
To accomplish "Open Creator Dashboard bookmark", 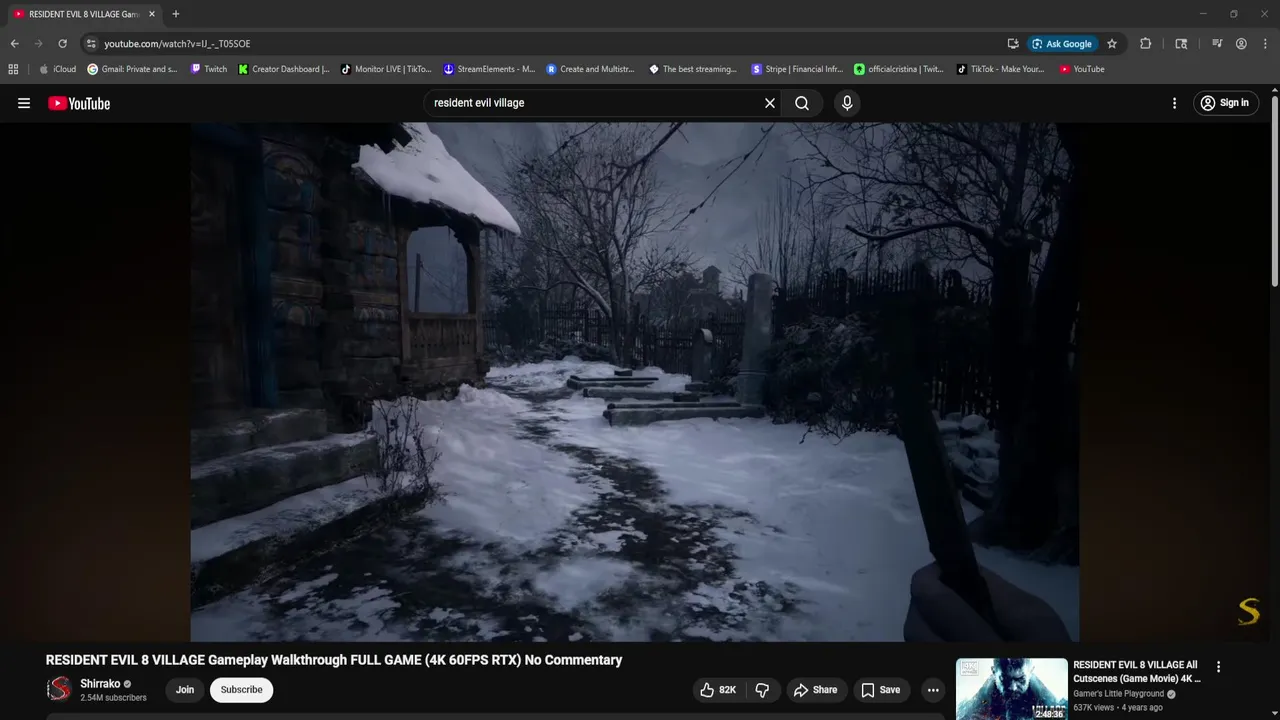I will (284, 69).
